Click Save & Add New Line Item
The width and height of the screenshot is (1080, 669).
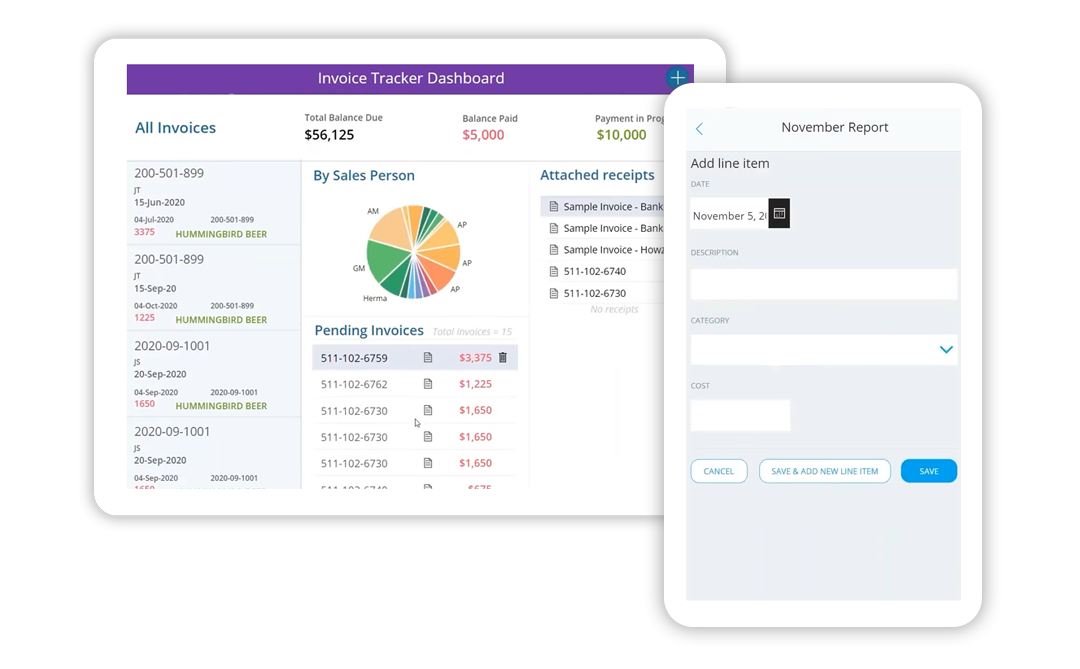click(x=824, y=471)
